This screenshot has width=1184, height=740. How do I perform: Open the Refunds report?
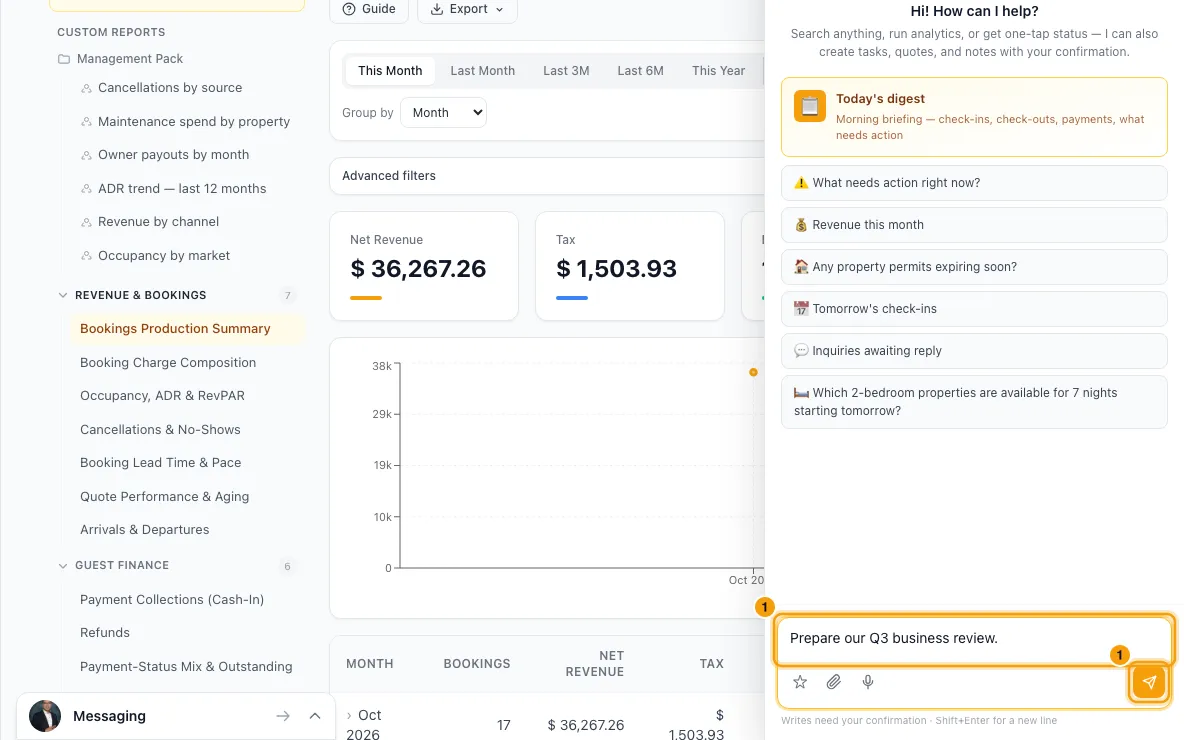(x=105, y=633)
